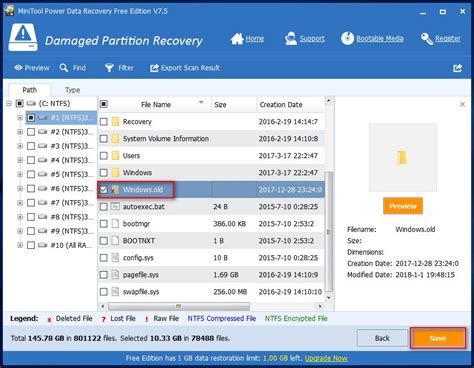Expand the #6 (NTFS) tree node
Screen dimensions: 474x368
[20, 189]
